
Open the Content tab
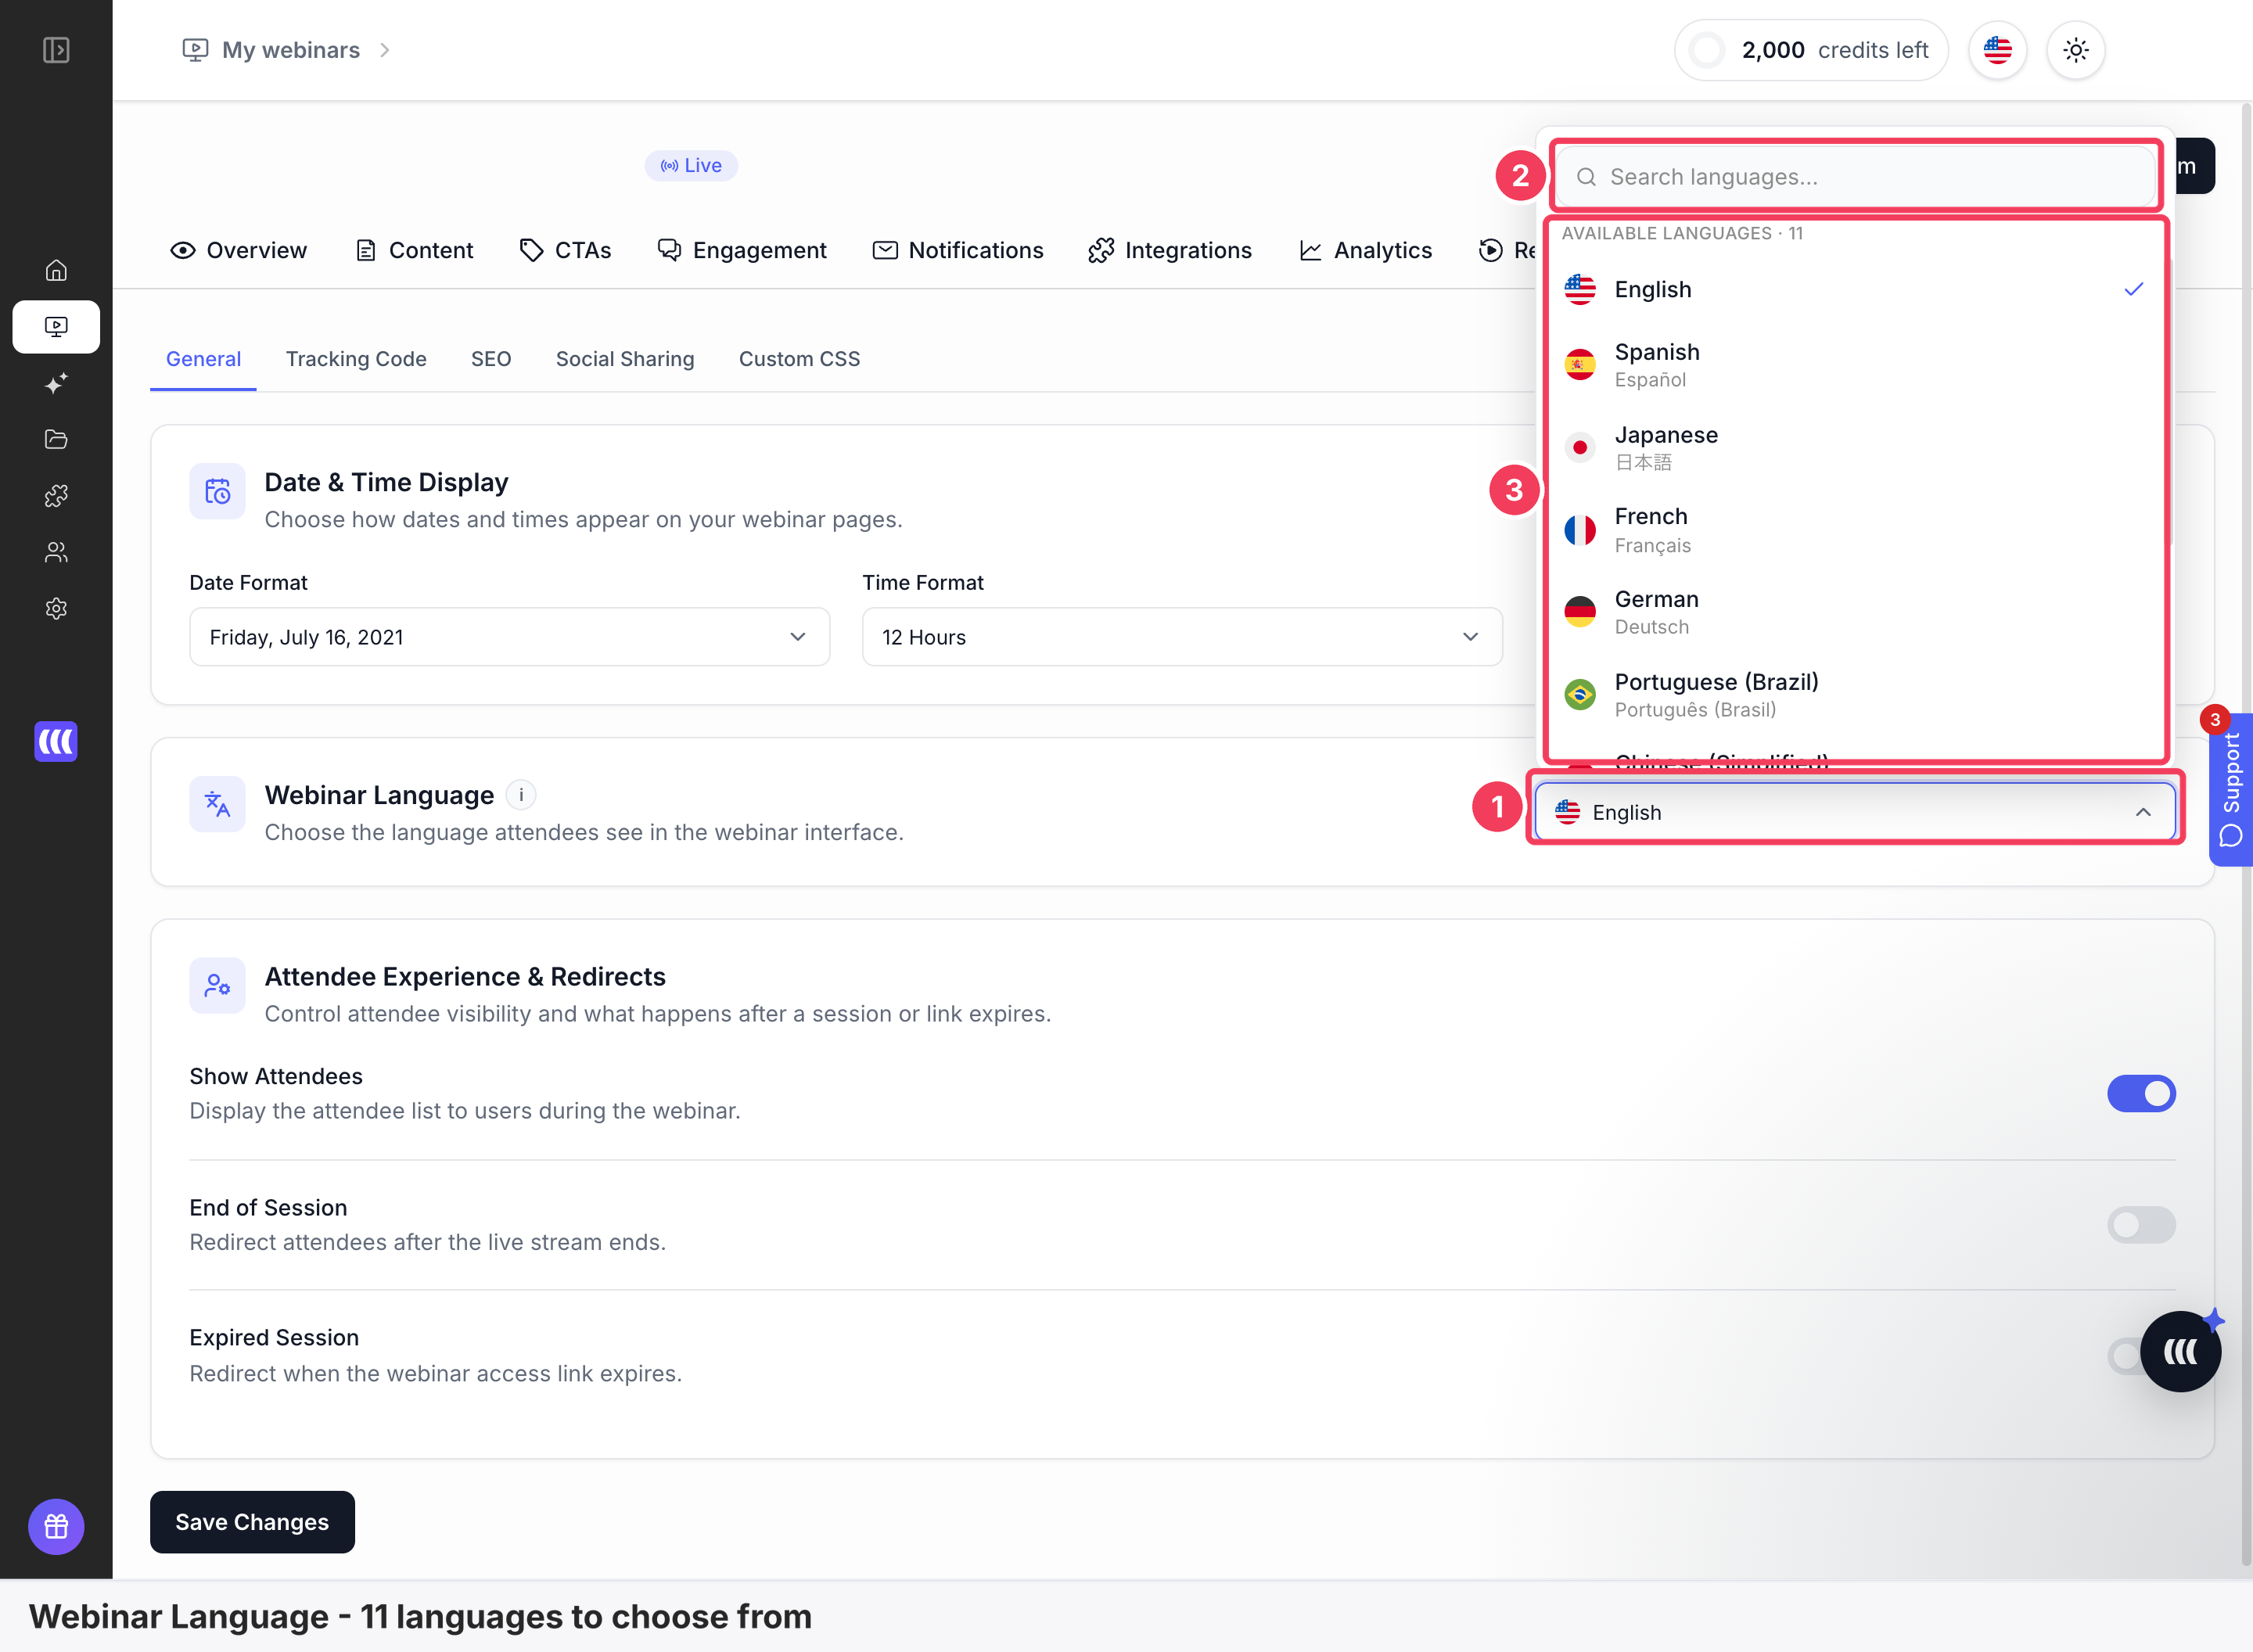[x=414, y=250]
